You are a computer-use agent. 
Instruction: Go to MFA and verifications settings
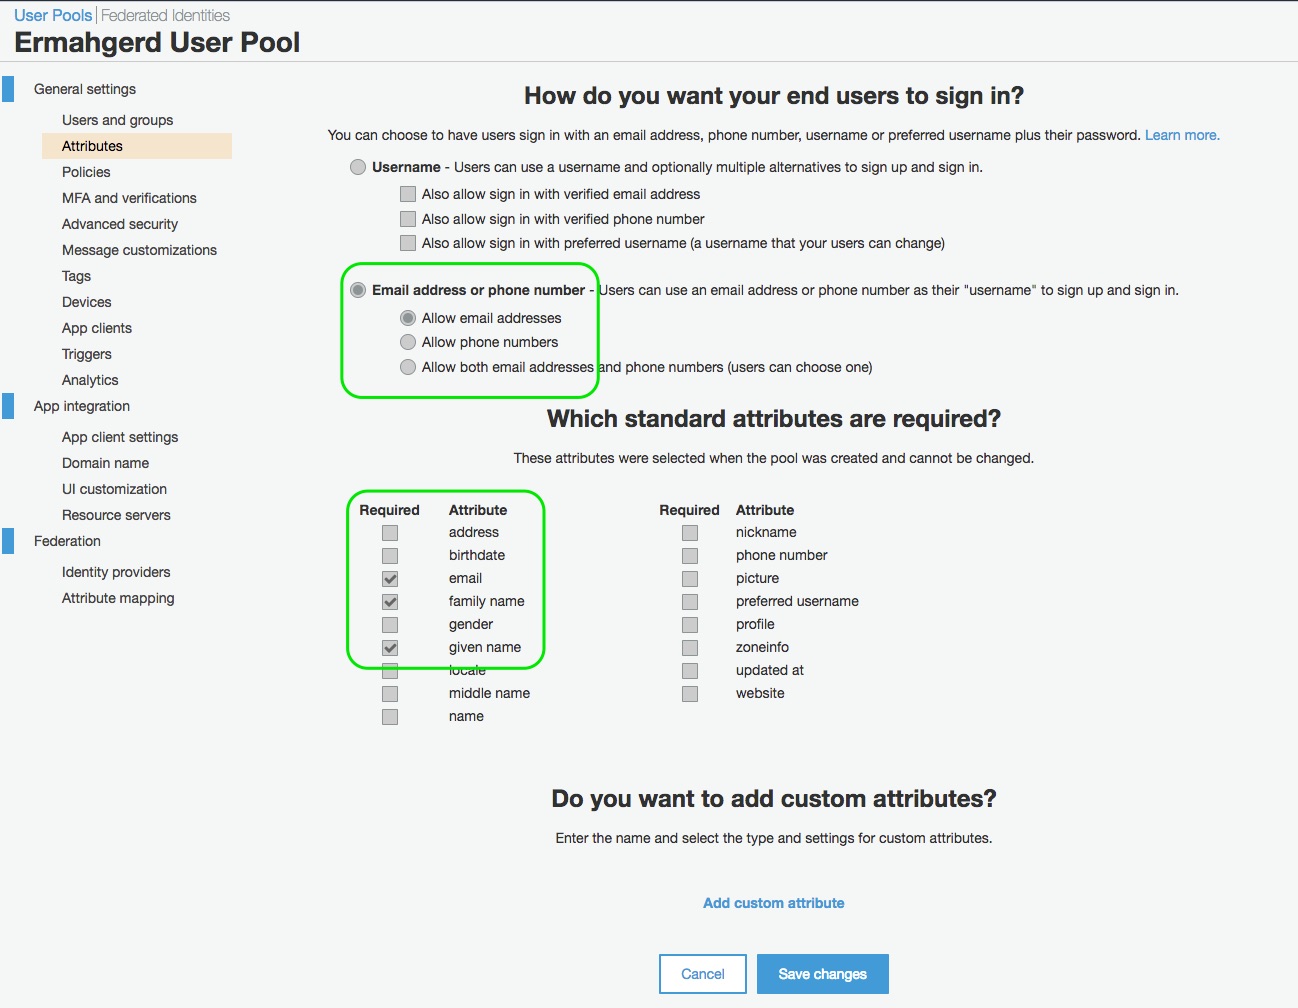point(129,198)
